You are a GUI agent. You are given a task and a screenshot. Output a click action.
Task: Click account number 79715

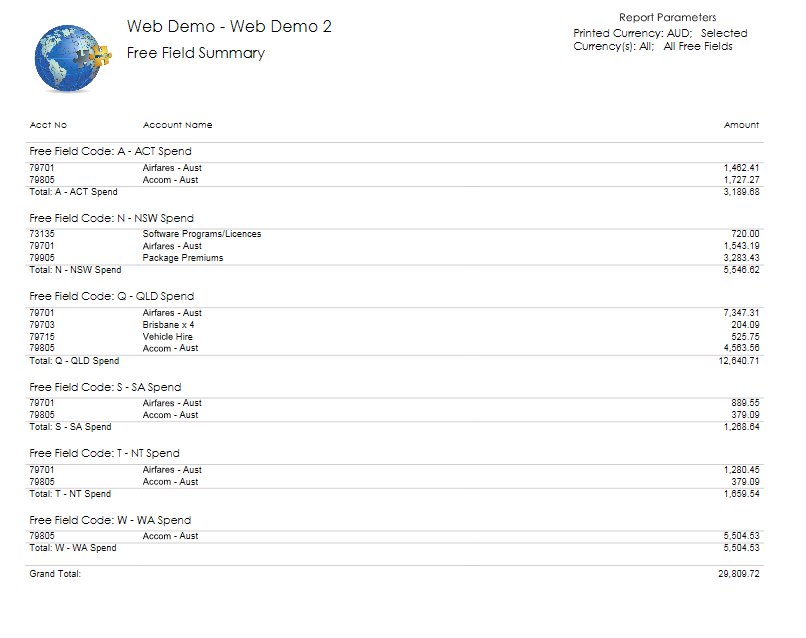coord(42,337)
